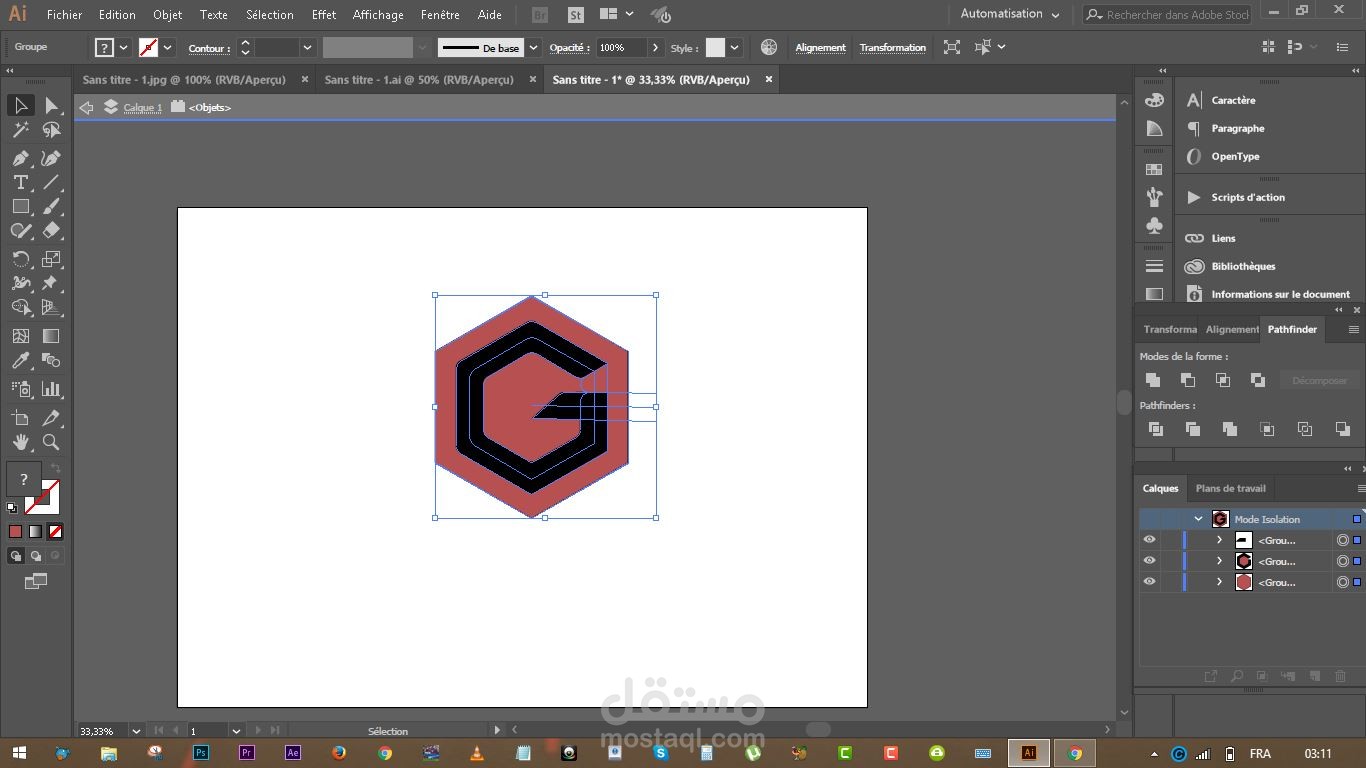The width and height of the screenshot is (1366, 768).
Task: Open the Opacité value flyout arrow
Action: (x=655, y=48)
